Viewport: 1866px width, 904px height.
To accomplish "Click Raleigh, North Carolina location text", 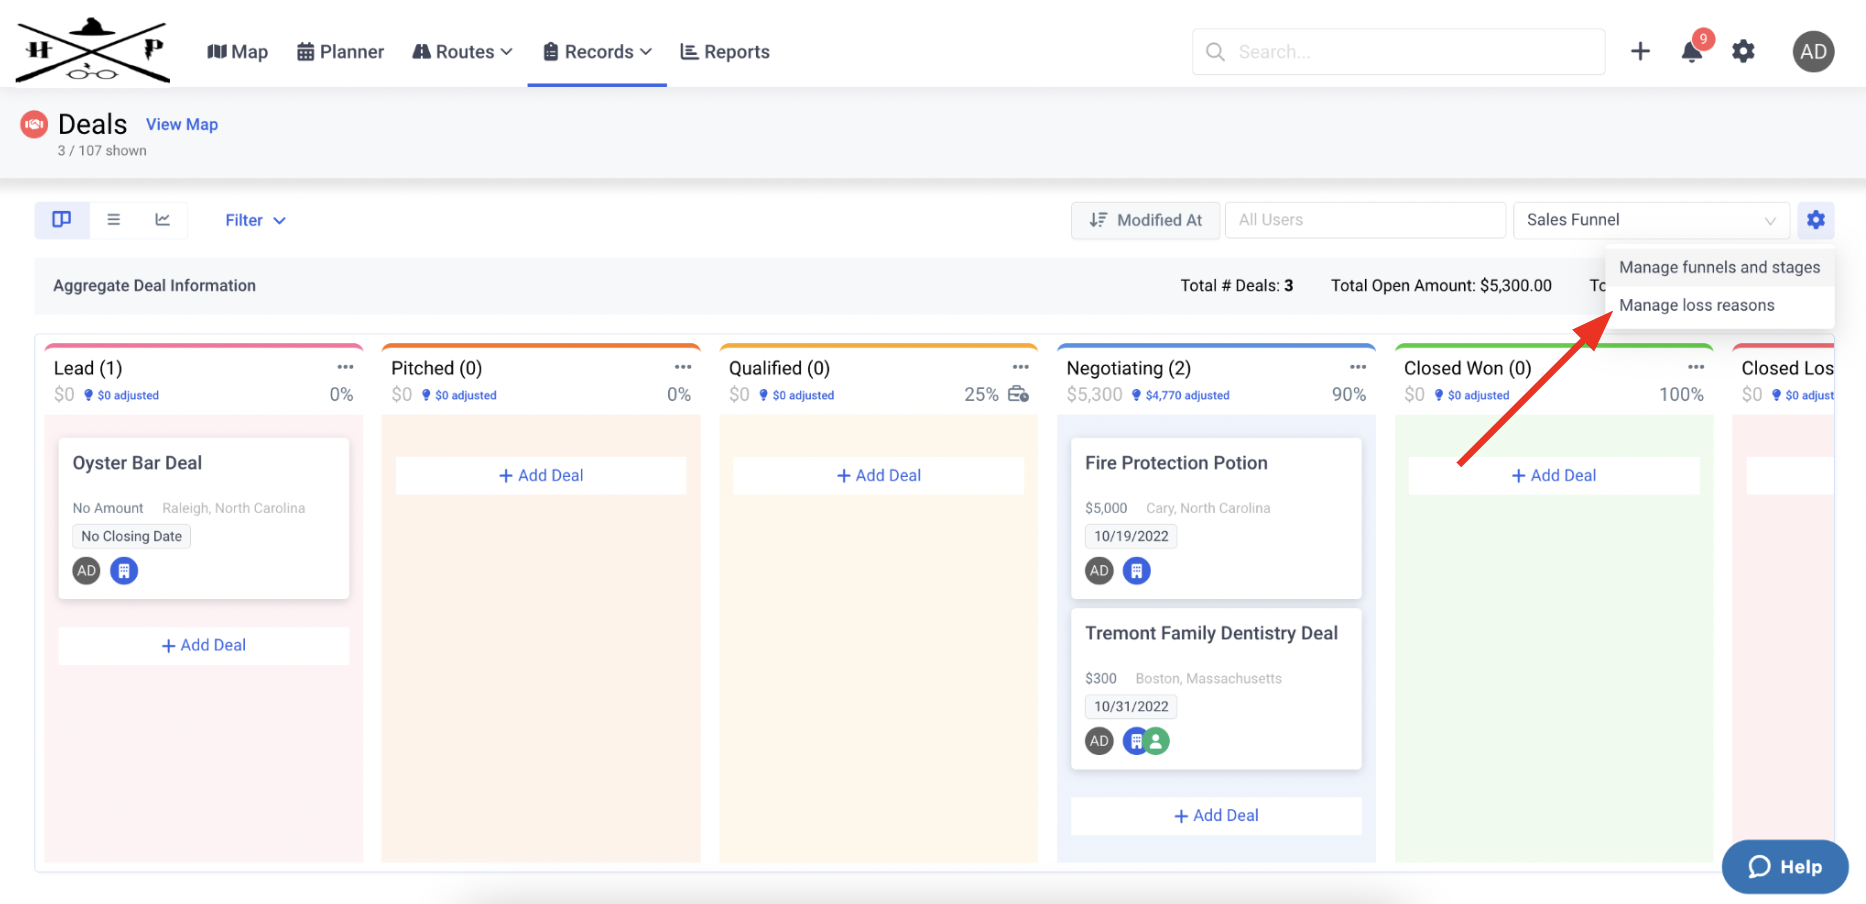I will point(234,508).
